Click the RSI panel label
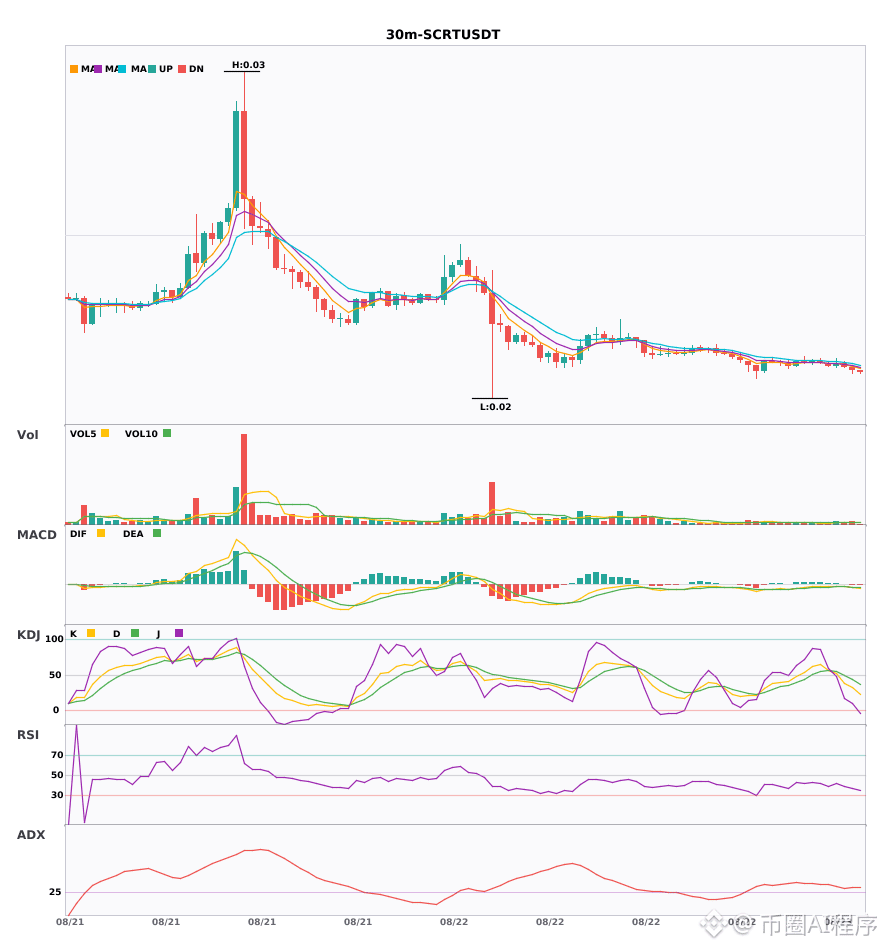Screen dimensions: 885x950 pyautogui.click(x=28, y=735)
